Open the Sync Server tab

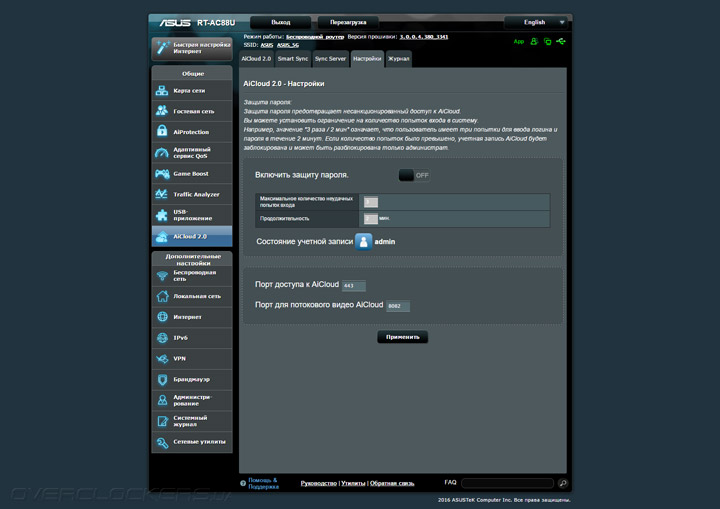(x=330, y=59)
